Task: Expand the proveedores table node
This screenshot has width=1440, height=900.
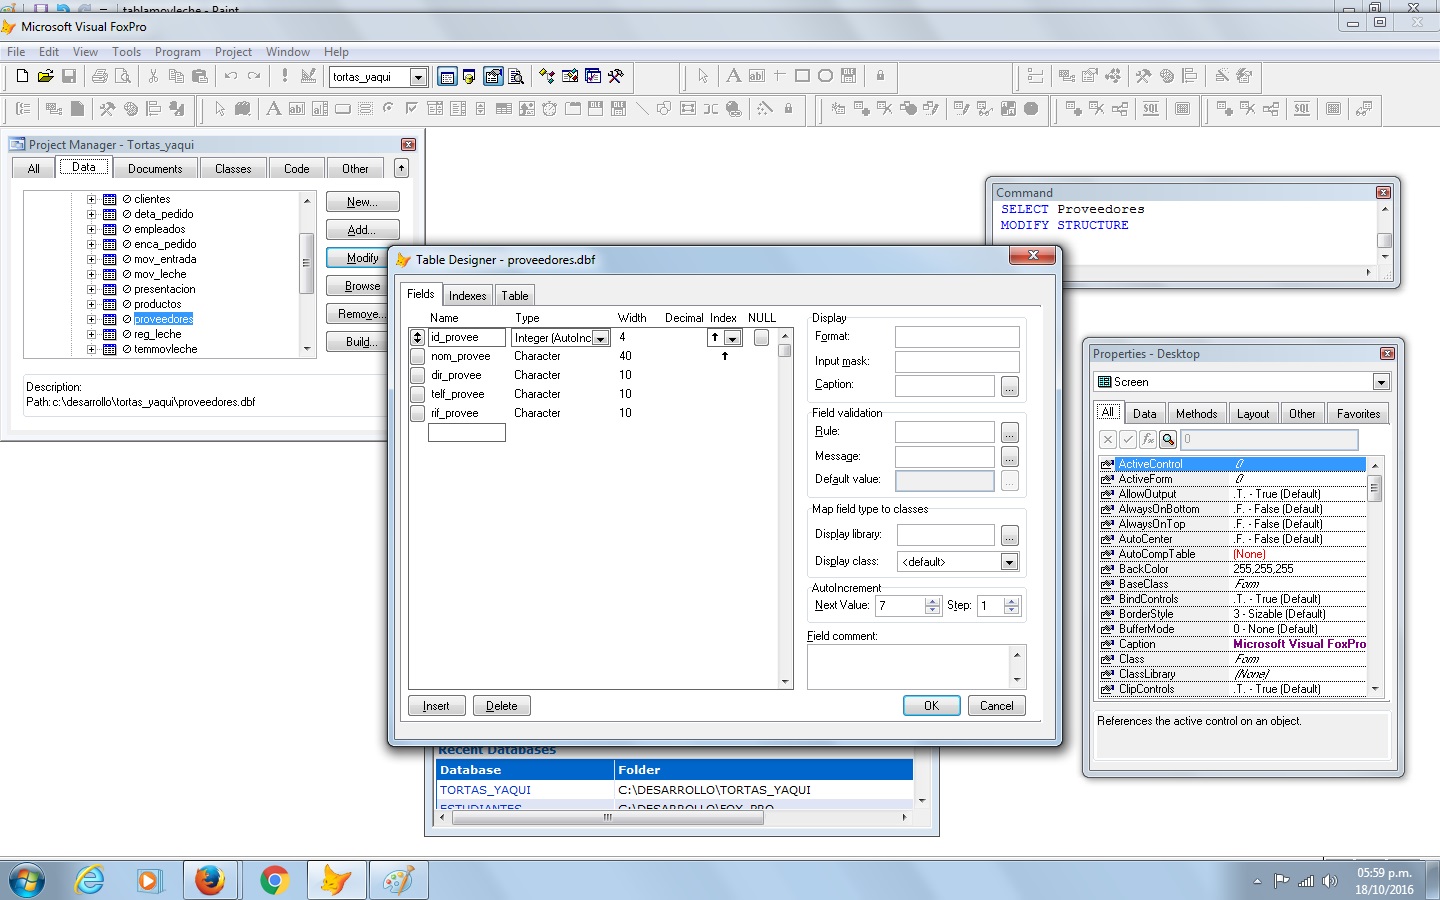Action: [91, 319]
